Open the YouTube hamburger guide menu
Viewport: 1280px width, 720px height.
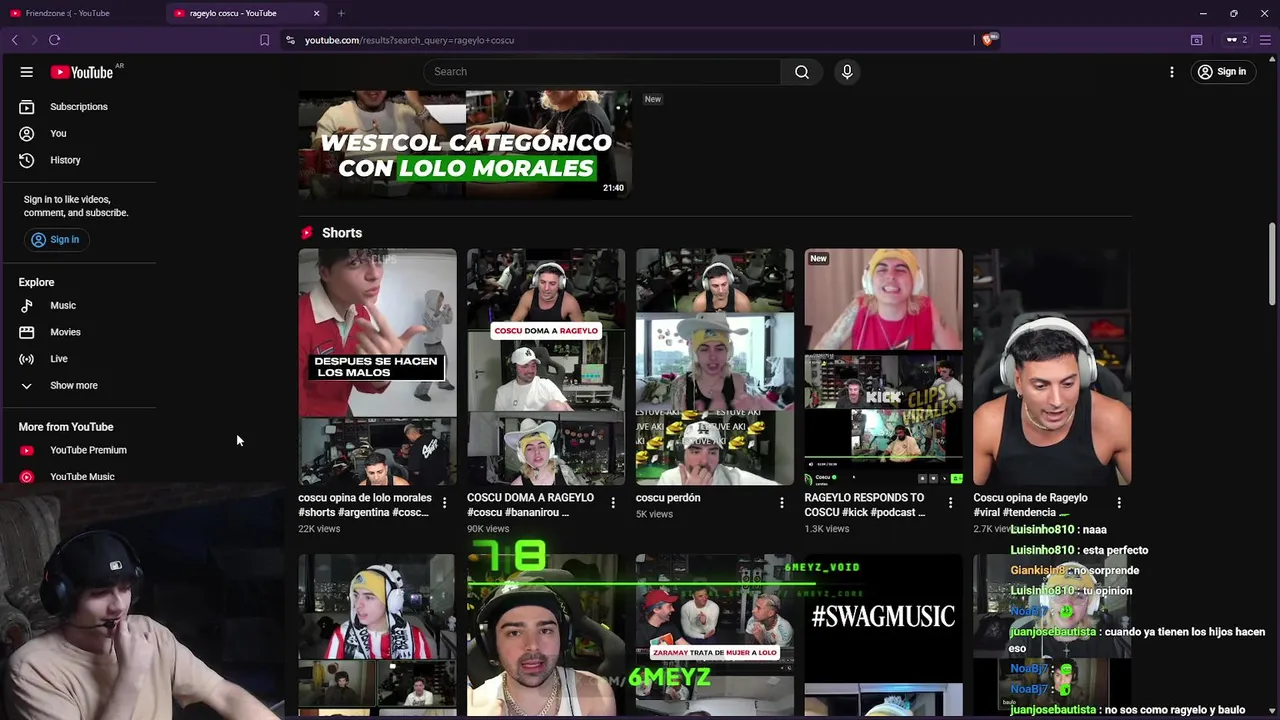27,72
